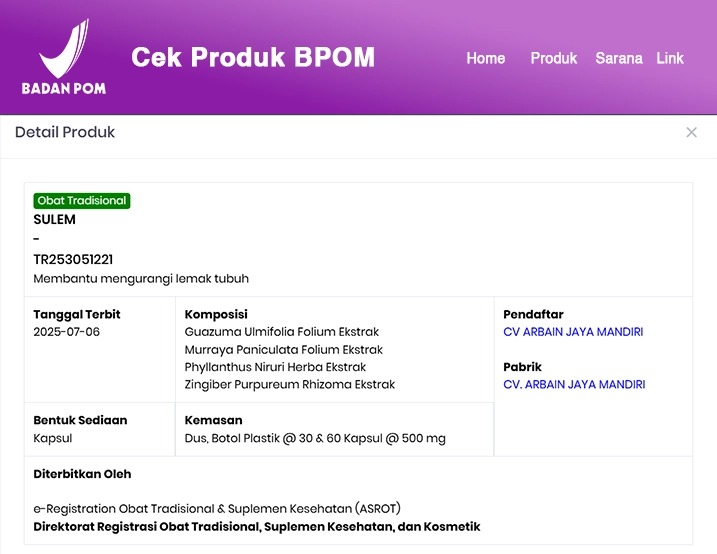Click the Kapsul value under Bentuk Sediaan
This screenshot has width=717, height=554.
53,438
